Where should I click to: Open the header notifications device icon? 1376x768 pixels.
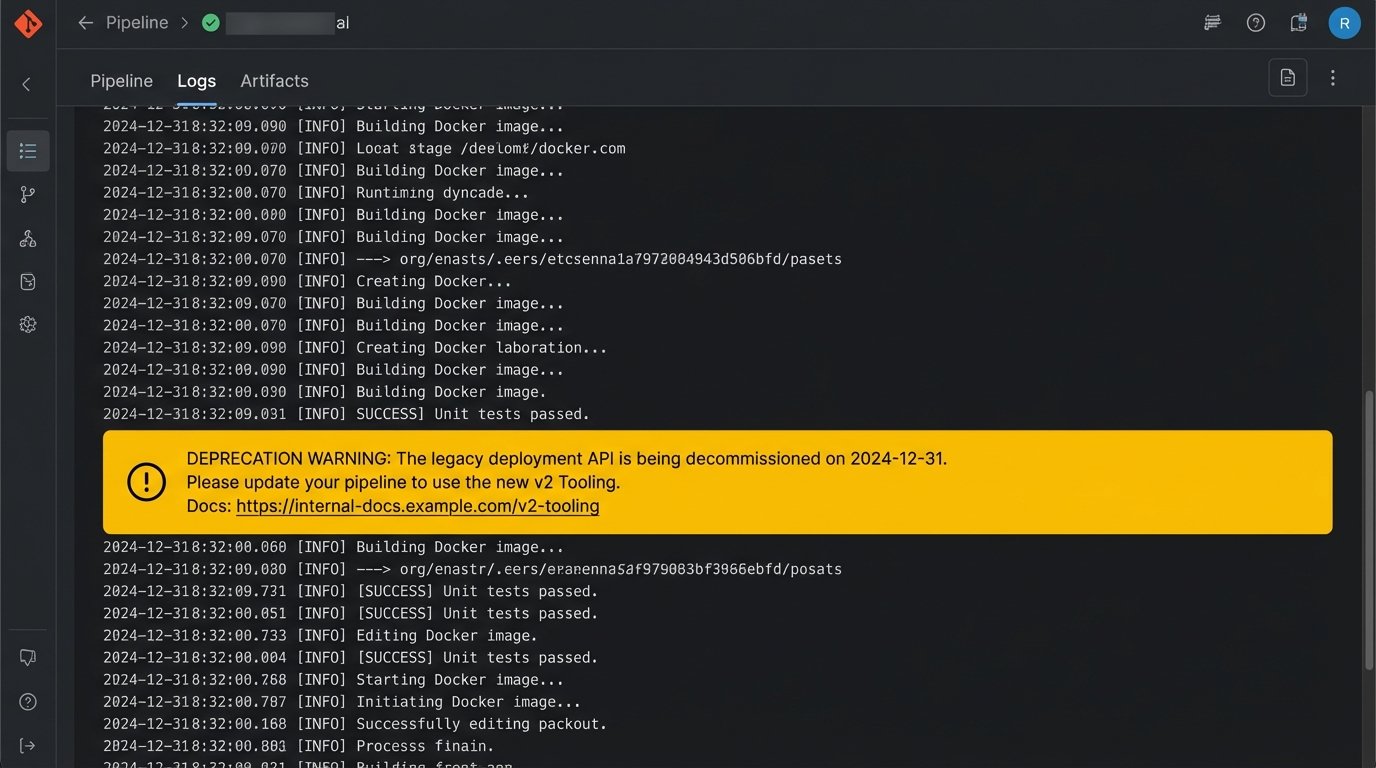point(1299,23)
